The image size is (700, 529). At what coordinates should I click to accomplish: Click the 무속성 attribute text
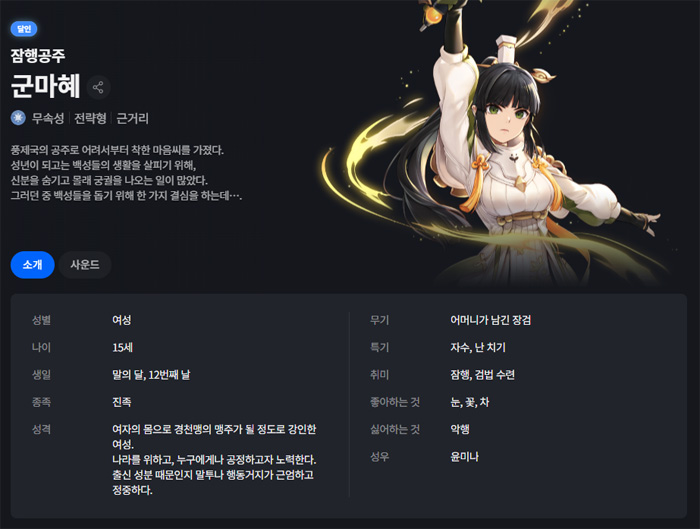pos(48,118)
